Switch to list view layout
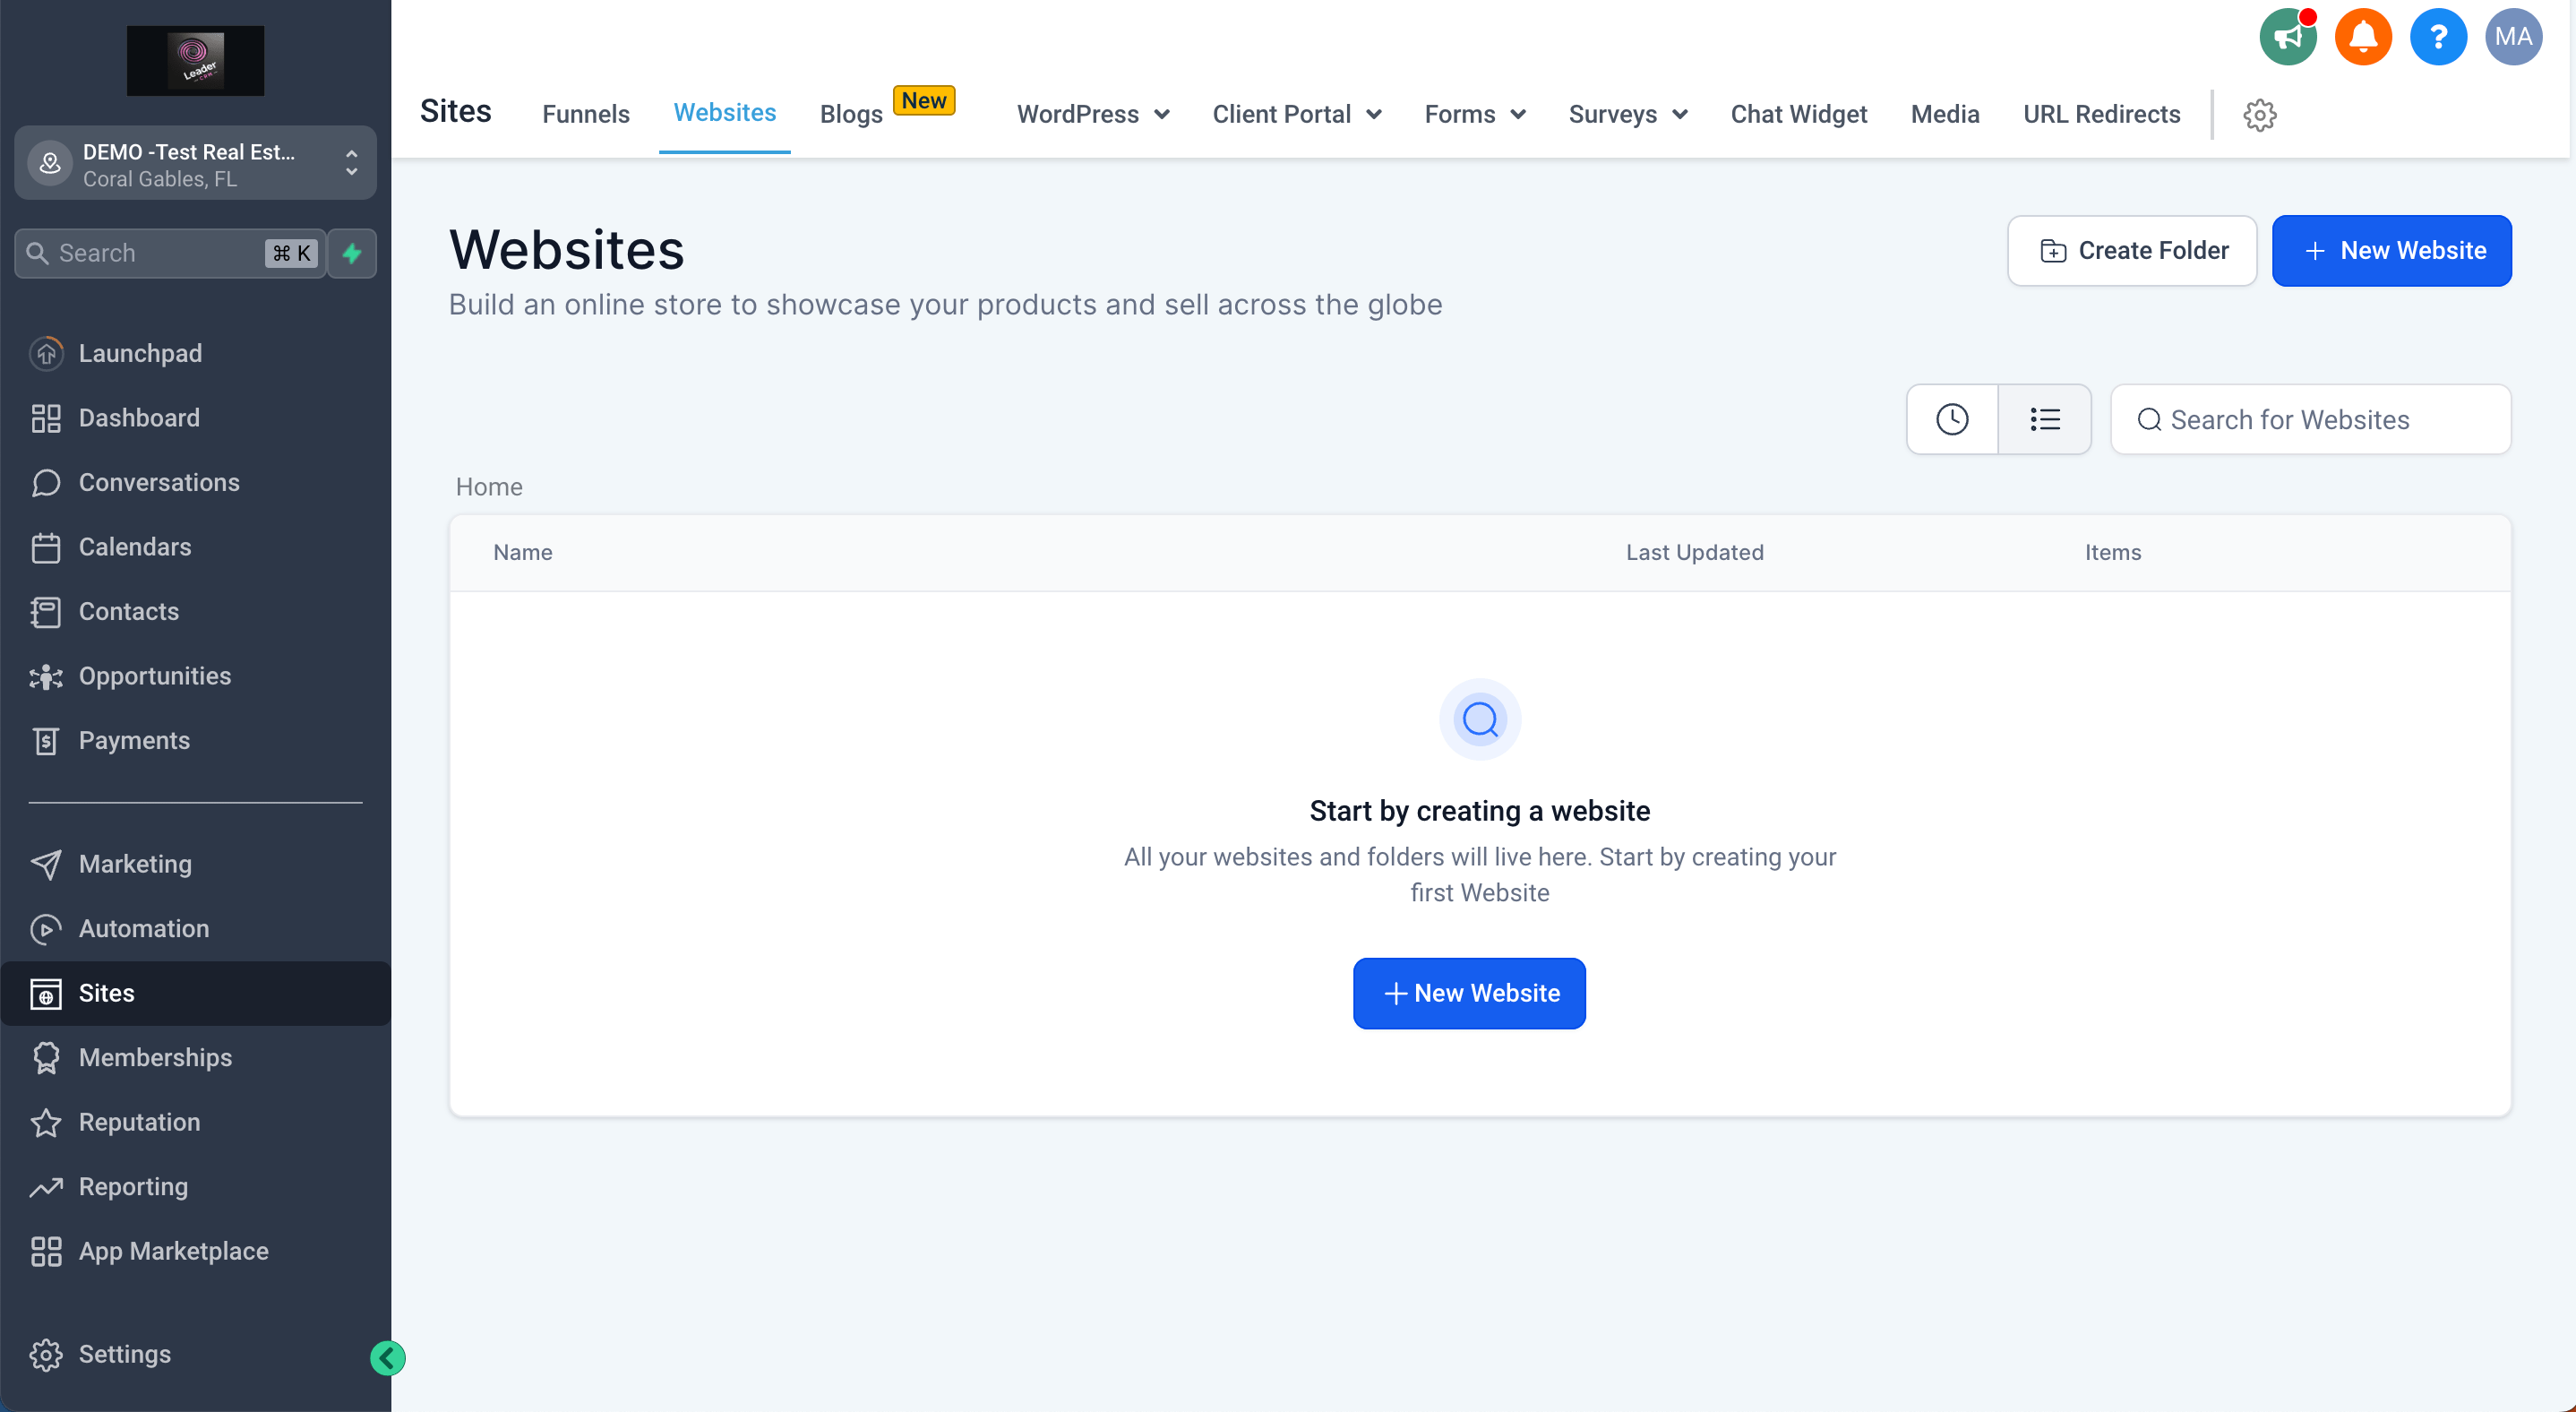 coord(2044,419)
